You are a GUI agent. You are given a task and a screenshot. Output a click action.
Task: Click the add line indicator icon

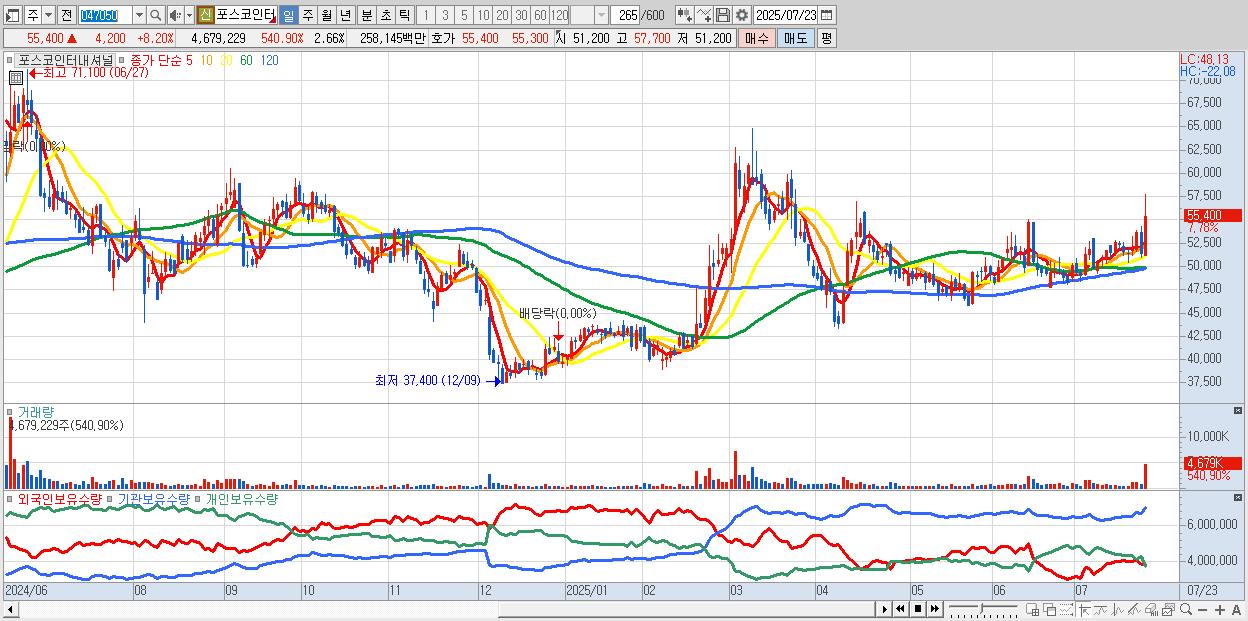coord(704,15)
